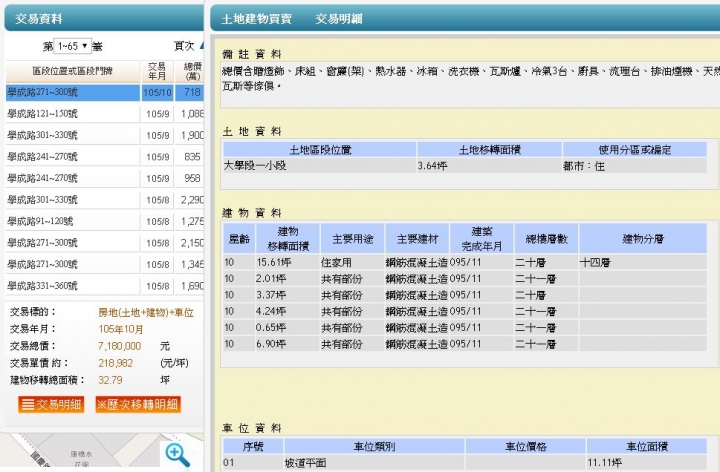This screenshot has width=720, height=472.
Task: Open the 歷次移轉明細 button
Action: point(138,405)
